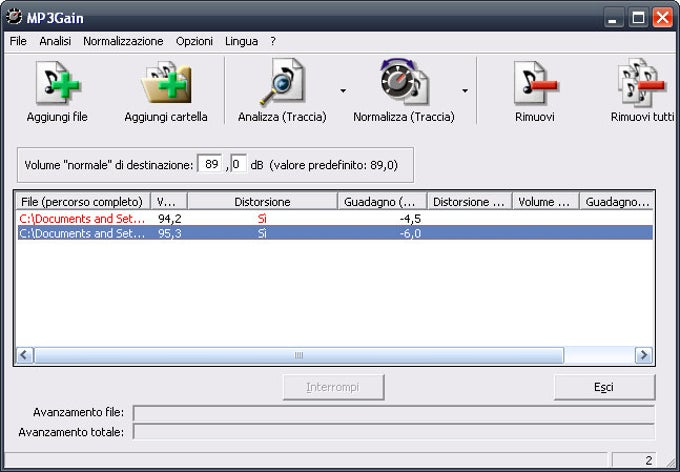Click the list's horizontal scrollbar left arrow
680x472 pixels.
pyautogui.click(x=25, y=355)
